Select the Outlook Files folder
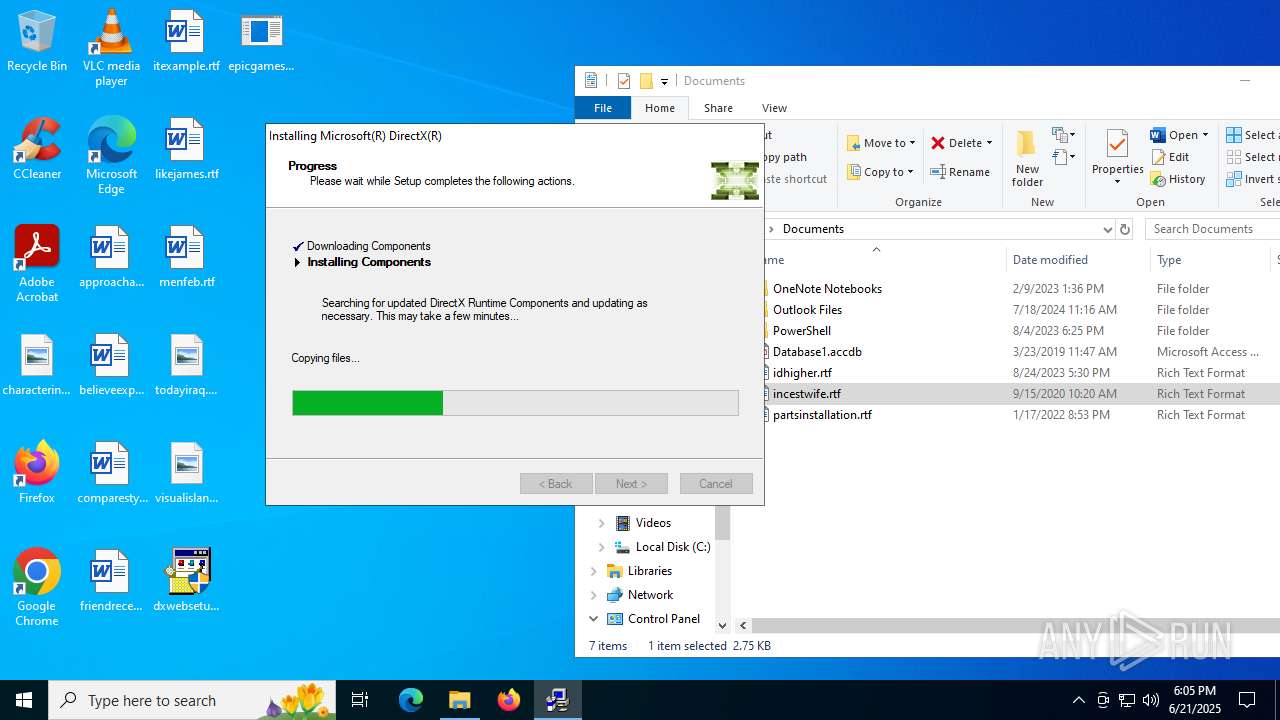This screenshot has height=720, width=1280. pos(806,310)
